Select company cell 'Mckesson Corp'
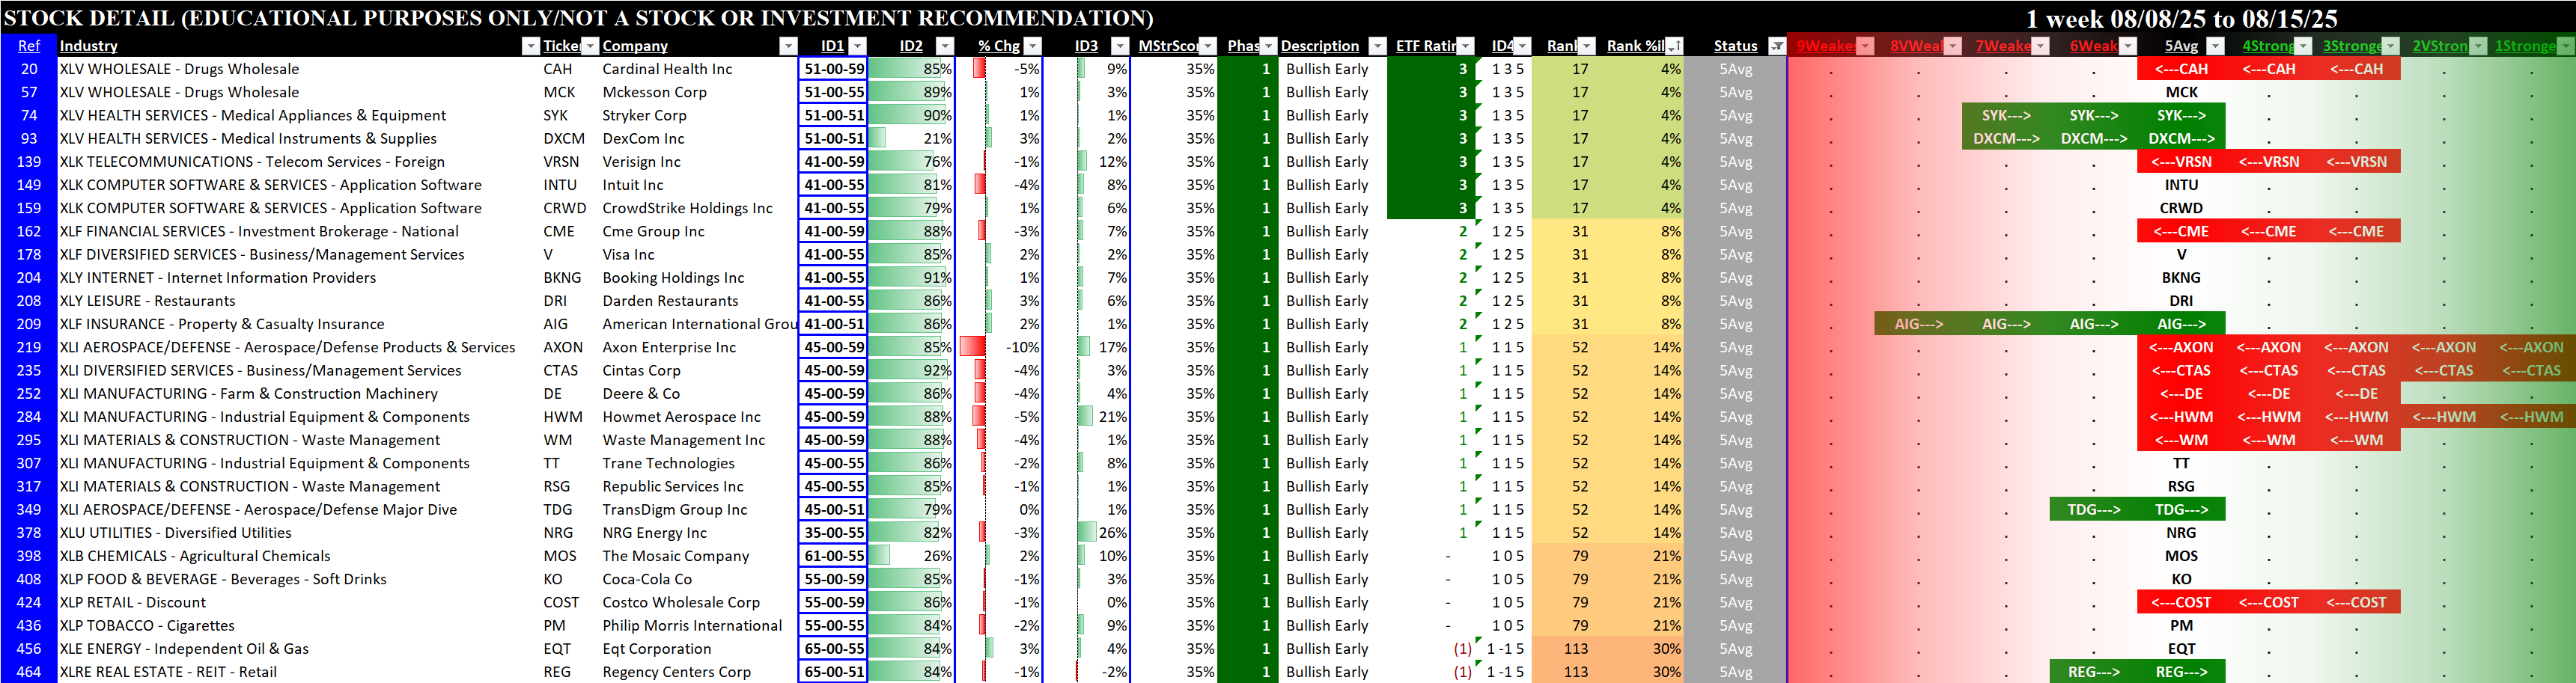 [654, 92]
